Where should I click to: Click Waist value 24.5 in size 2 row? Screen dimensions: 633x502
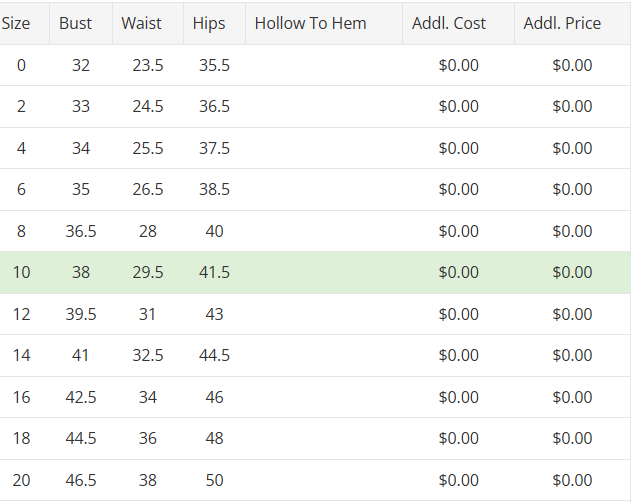point(148,106)
